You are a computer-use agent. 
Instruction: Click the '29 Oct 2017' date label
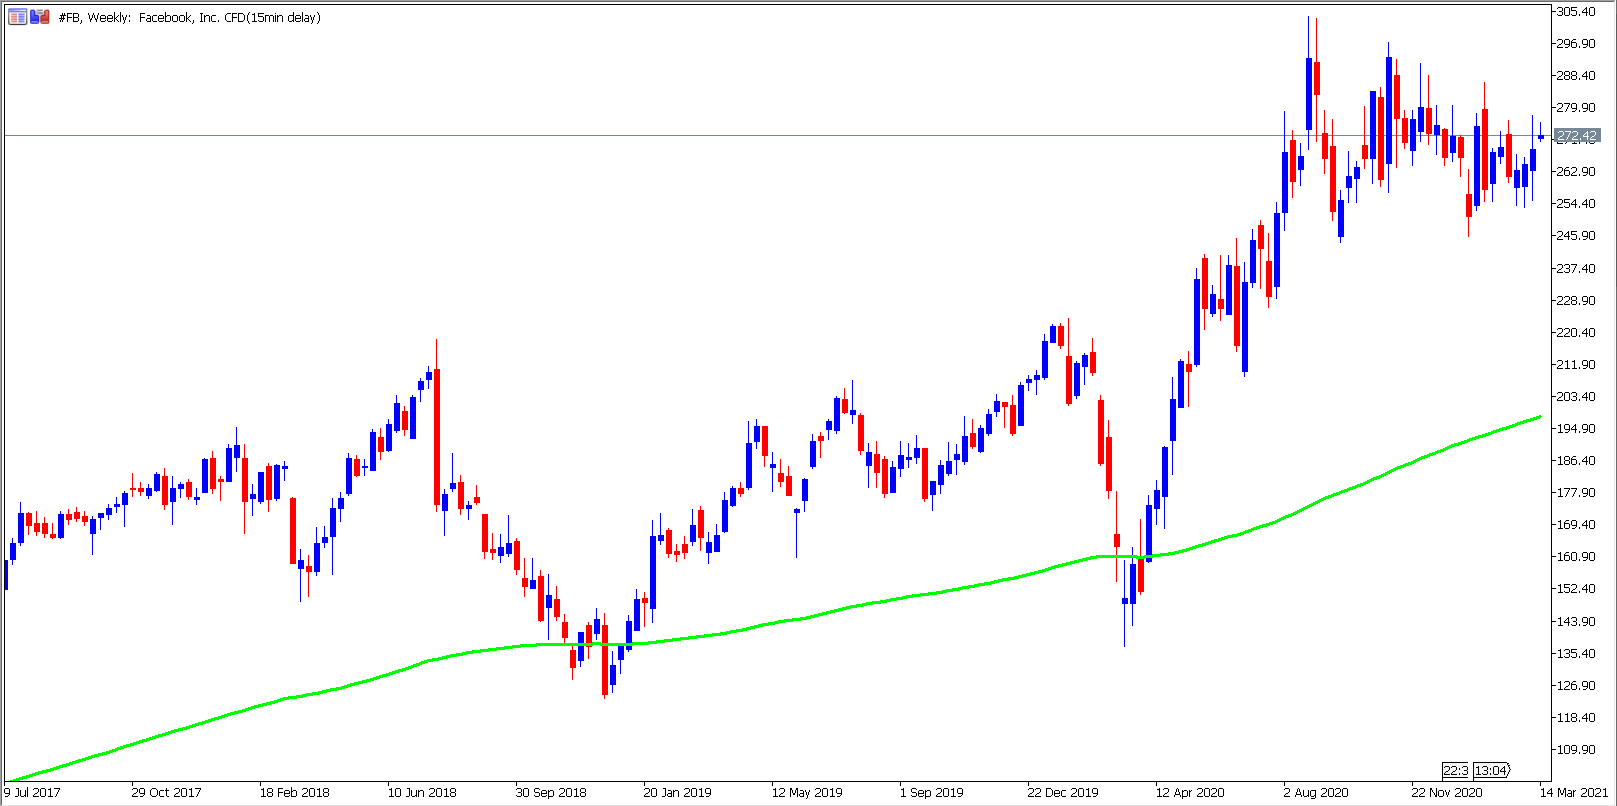pos(166,792)
